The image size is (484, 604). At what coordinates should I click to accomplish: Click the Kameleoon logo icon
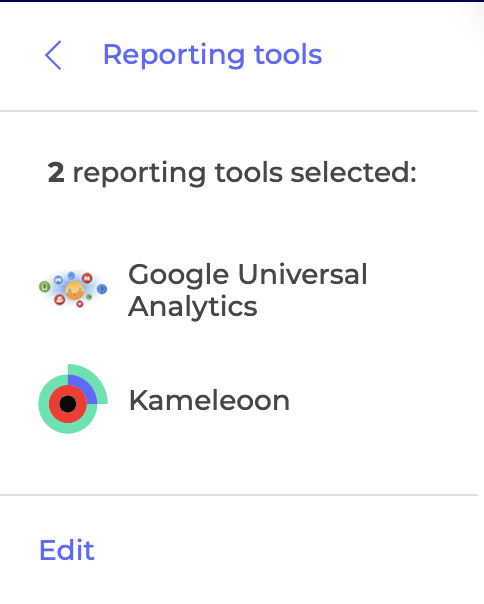pos(73,399)
